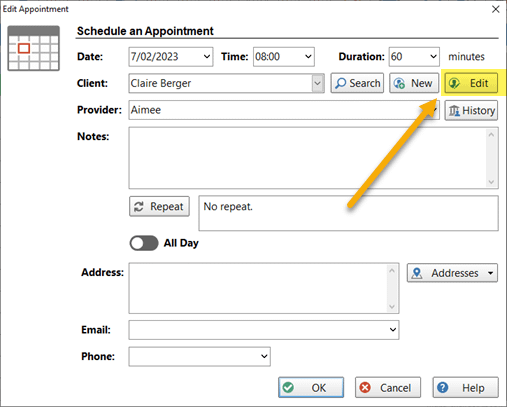
Task: Create a new client with New button
Action: (x=414, y=83)
